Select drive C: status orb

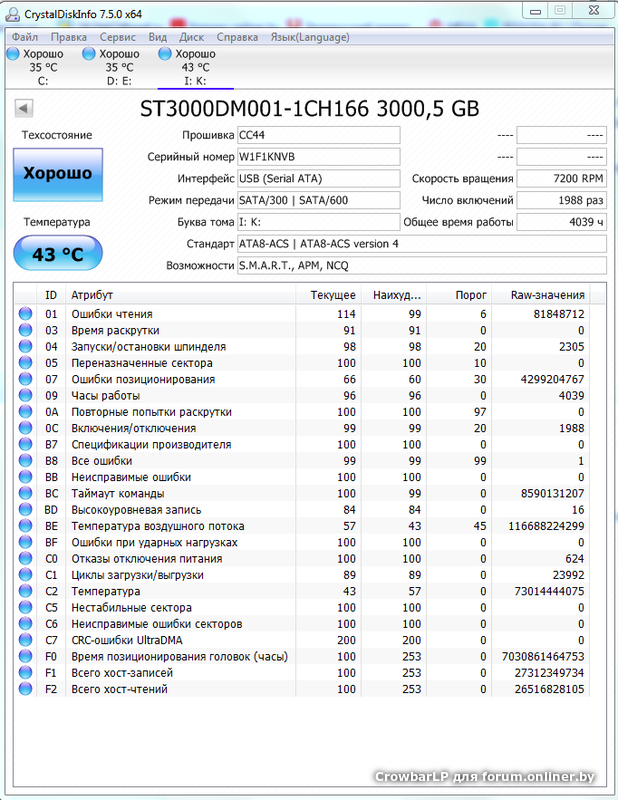14,54
